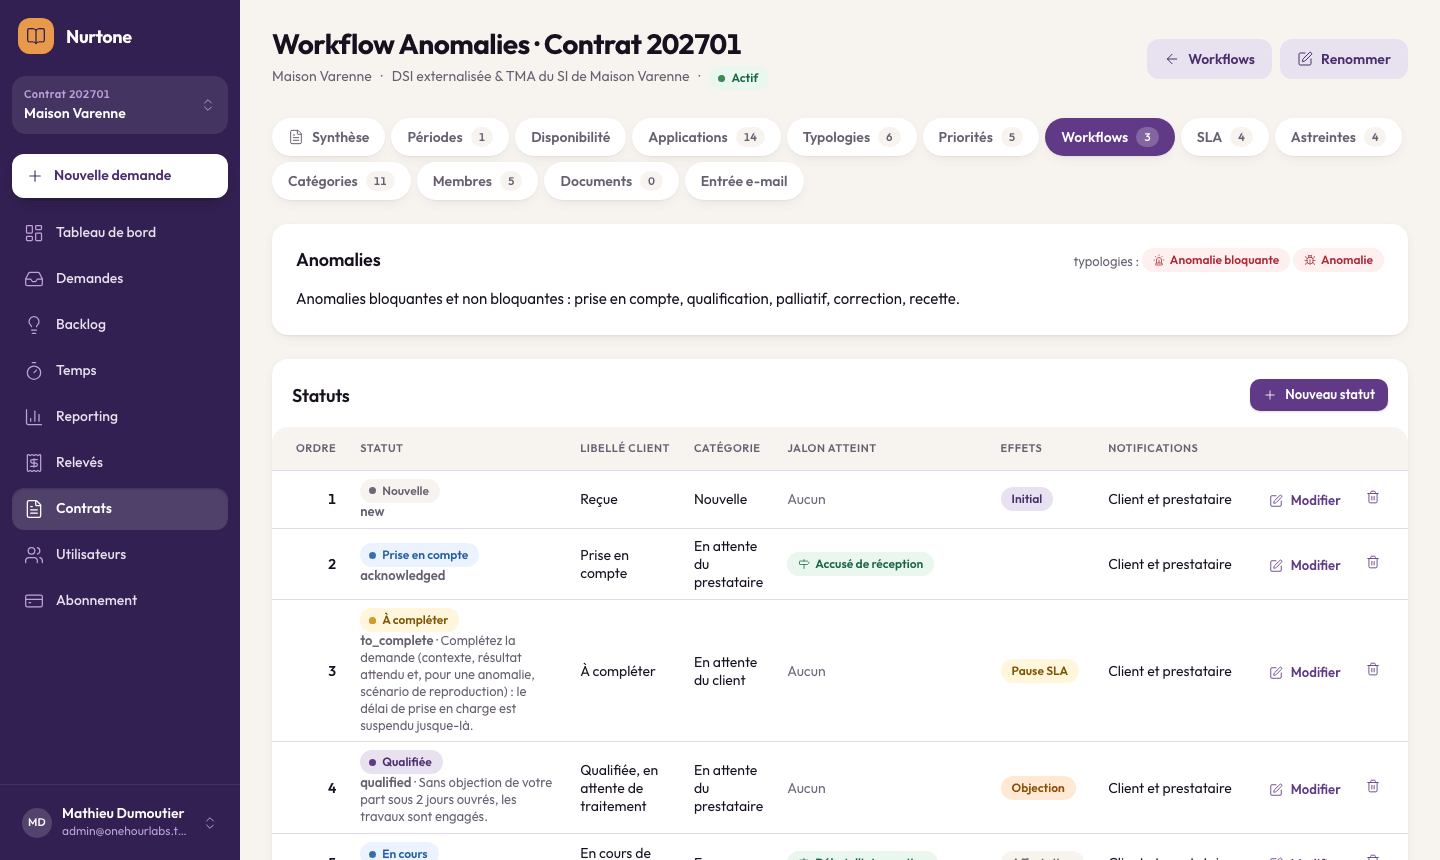Modify the Qualifiée status row

[x=1305, y=789]
